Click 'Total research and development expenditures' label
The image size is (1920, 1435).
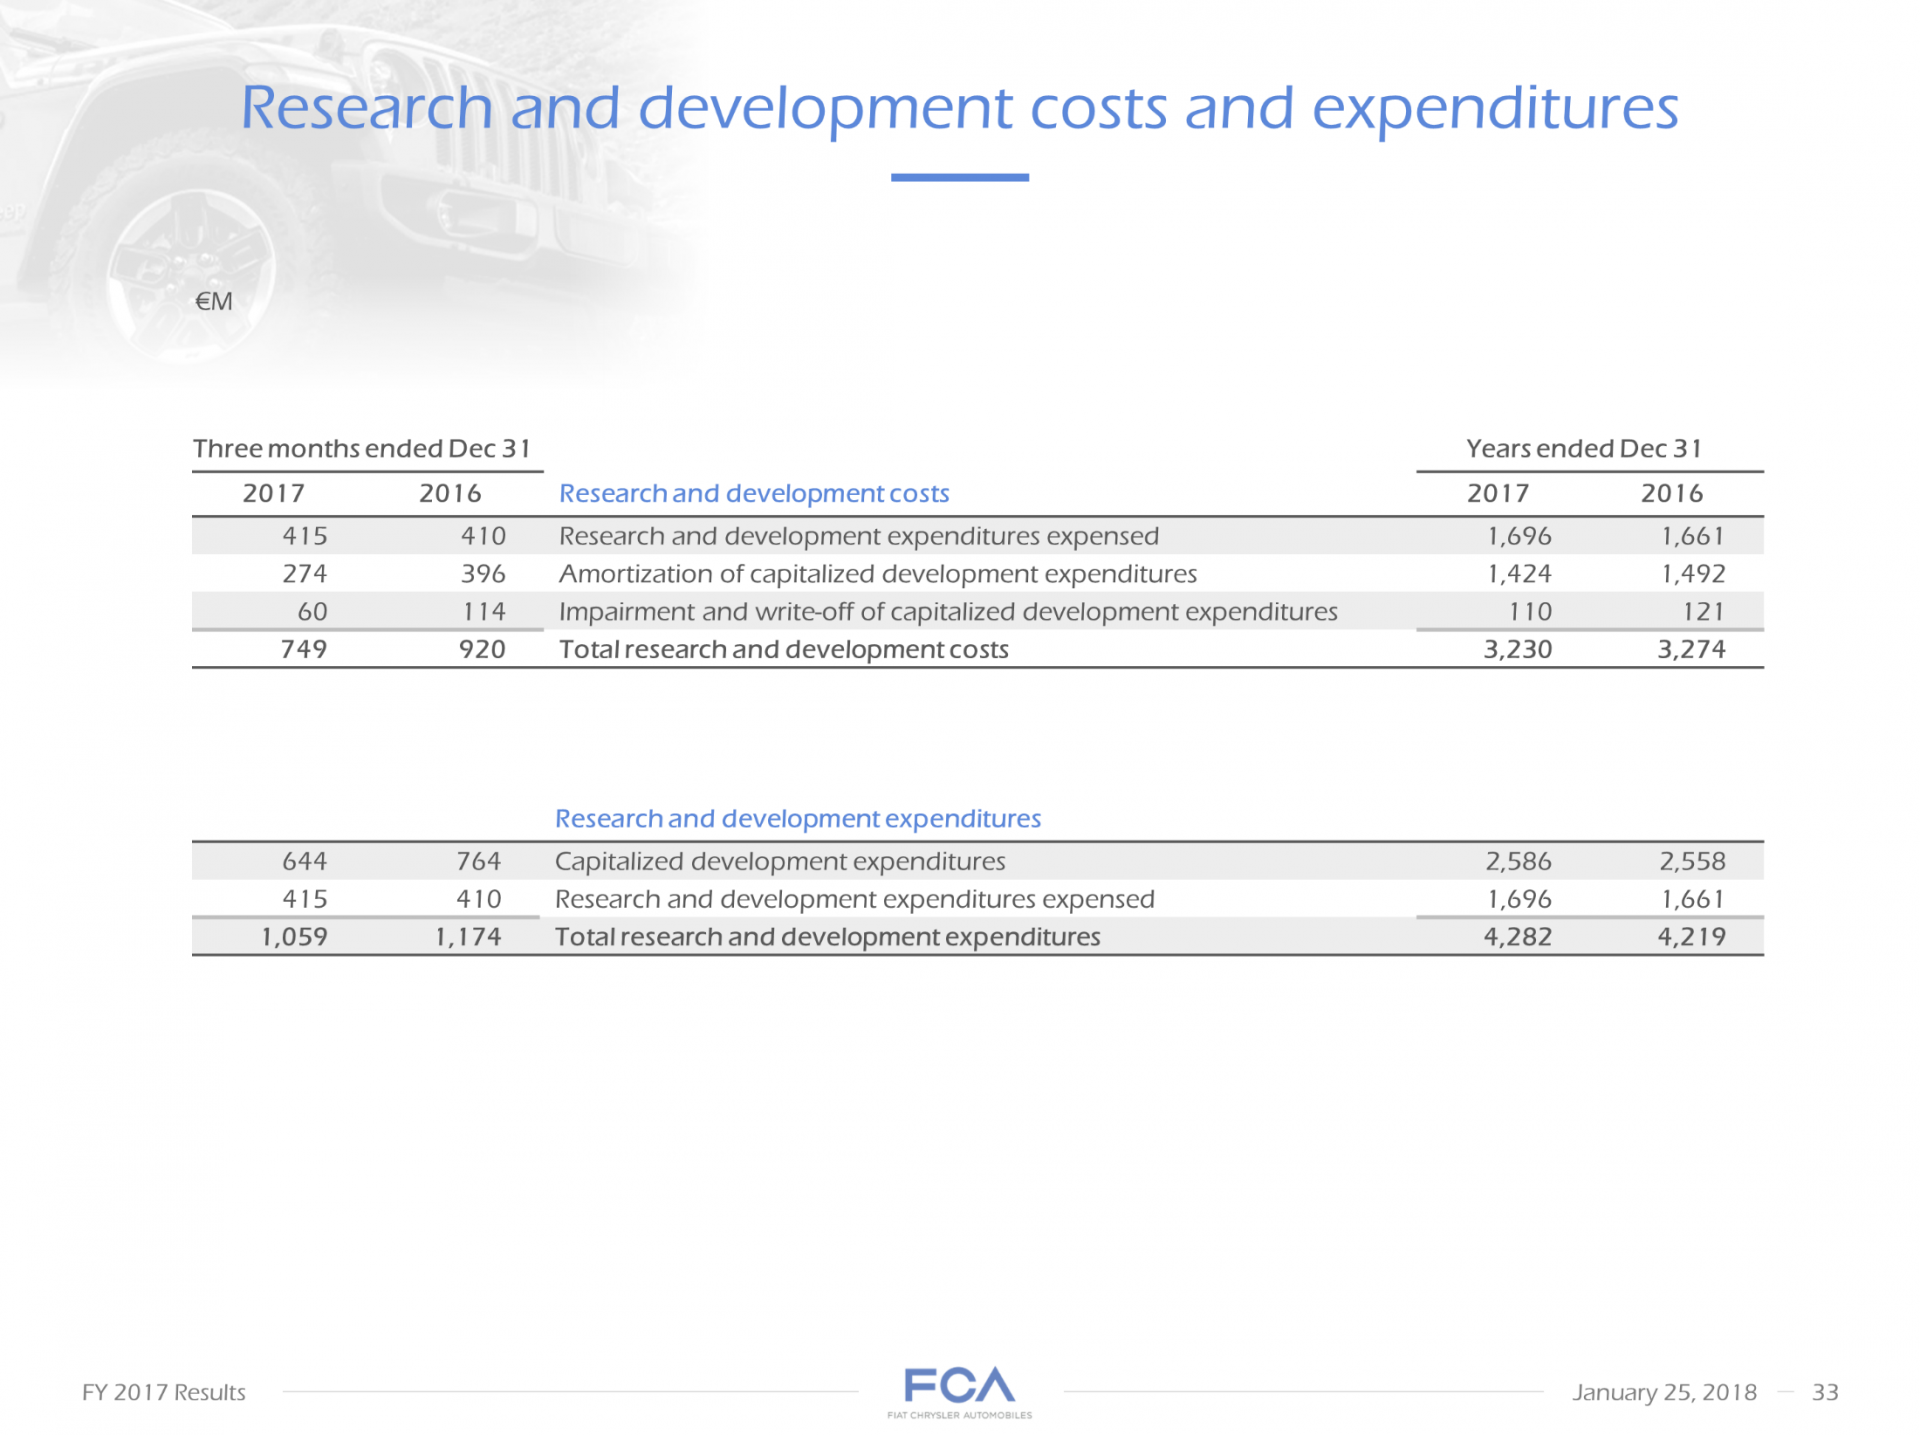click(x=828, y=937)
